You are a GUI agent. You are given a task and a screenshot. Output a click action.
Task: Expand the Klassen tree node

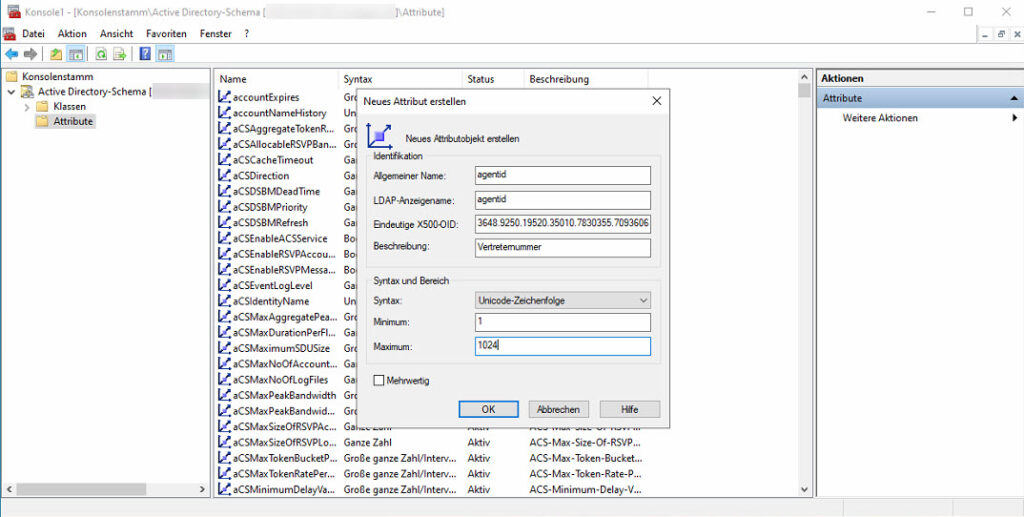pos(27,106)
